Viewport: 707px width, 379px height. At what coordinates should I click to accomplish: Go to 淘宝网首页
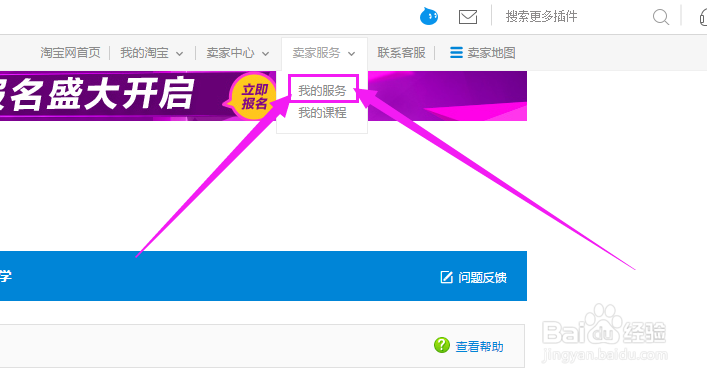(x=70, y=53)
